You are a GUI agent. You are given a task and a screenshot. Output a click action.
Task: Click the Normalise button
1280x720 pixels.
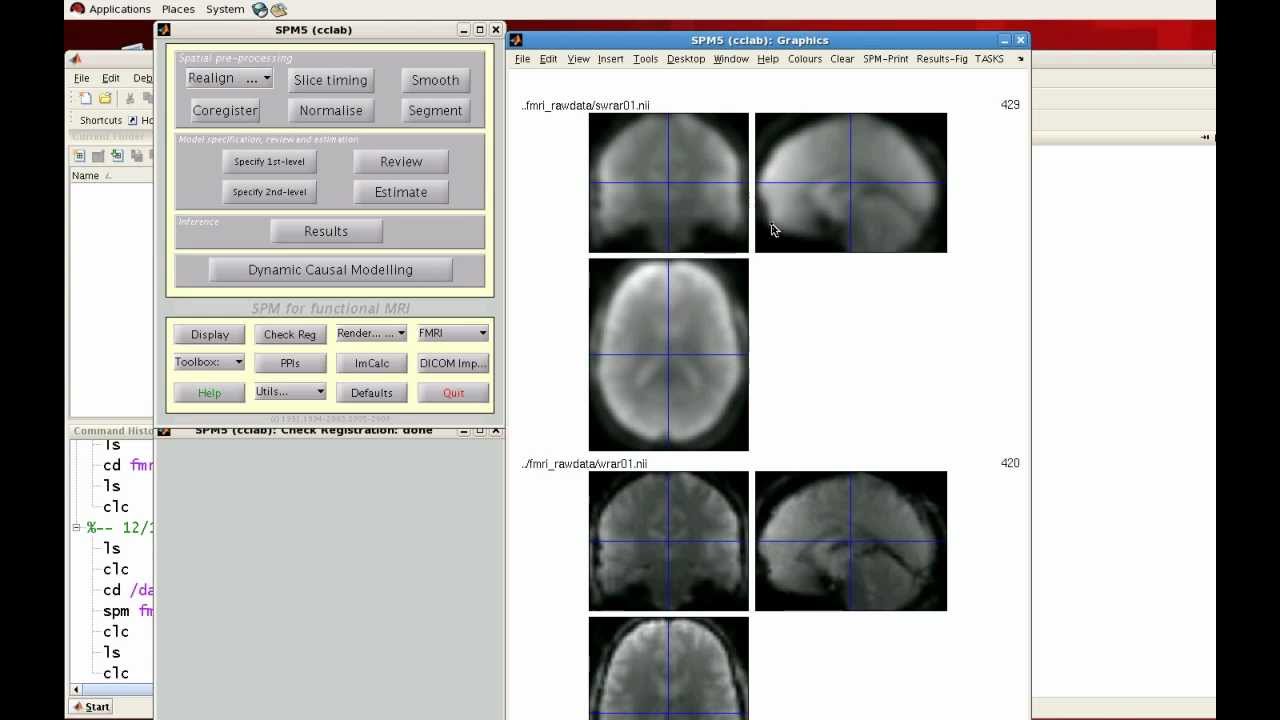pos(330,110)
